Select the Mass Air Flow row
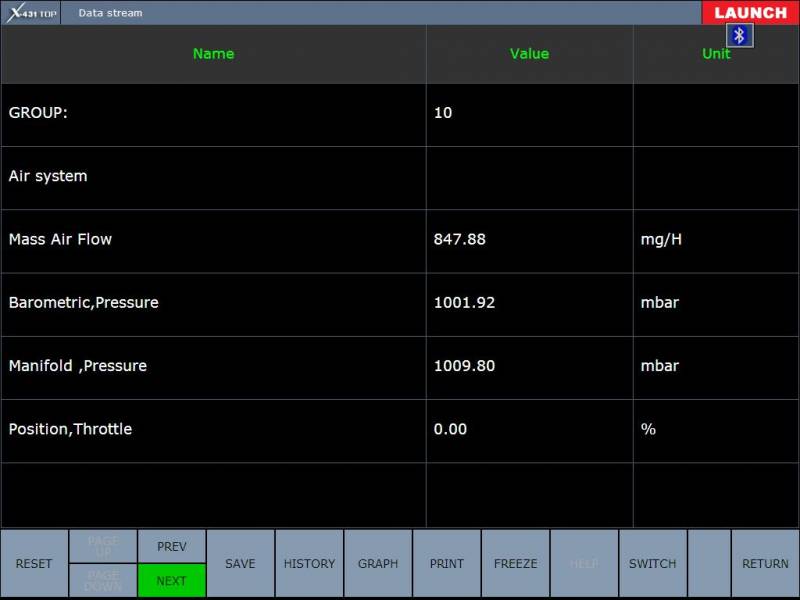Image resolution: width=800 pixels, height=600 pixels. (x=213, y=240)
